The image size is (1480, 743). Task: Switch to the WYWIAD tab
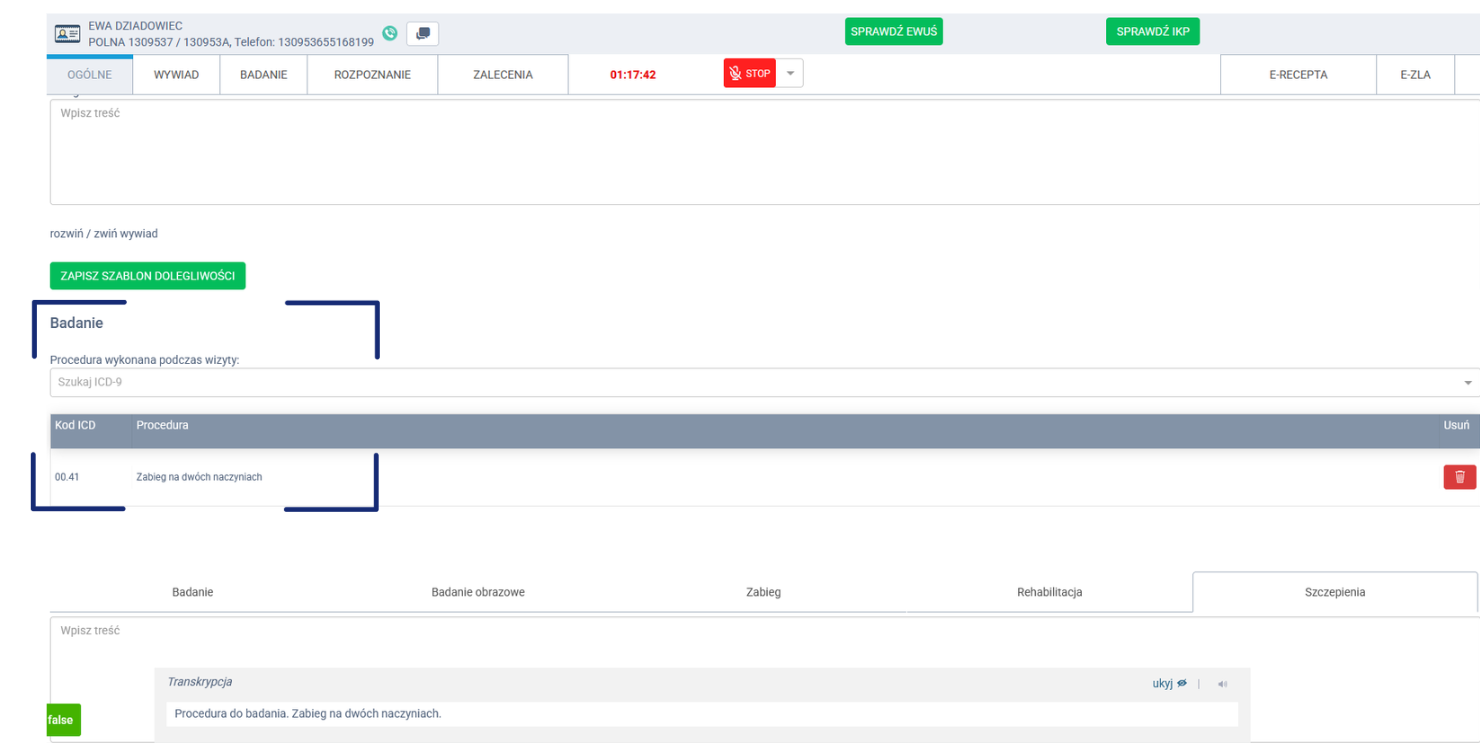(x=176, y=75)
